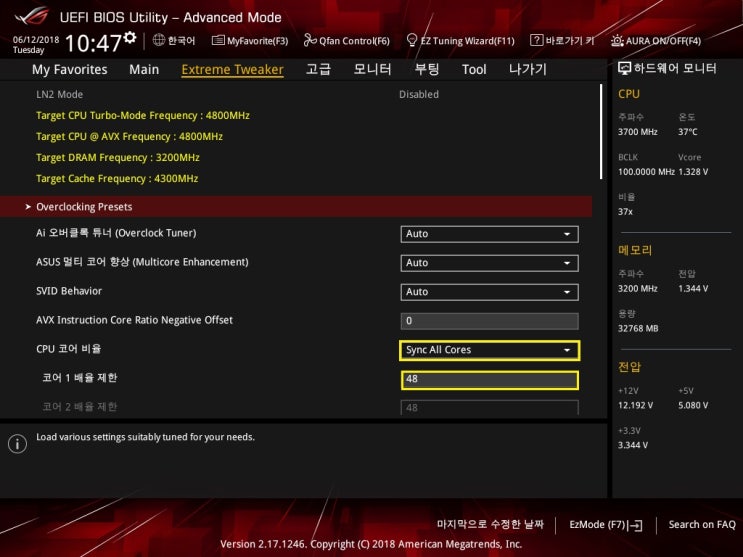Click the 하드웨어 모니터 monitor icon
743x557 pixels.
[x=625, y=69]
